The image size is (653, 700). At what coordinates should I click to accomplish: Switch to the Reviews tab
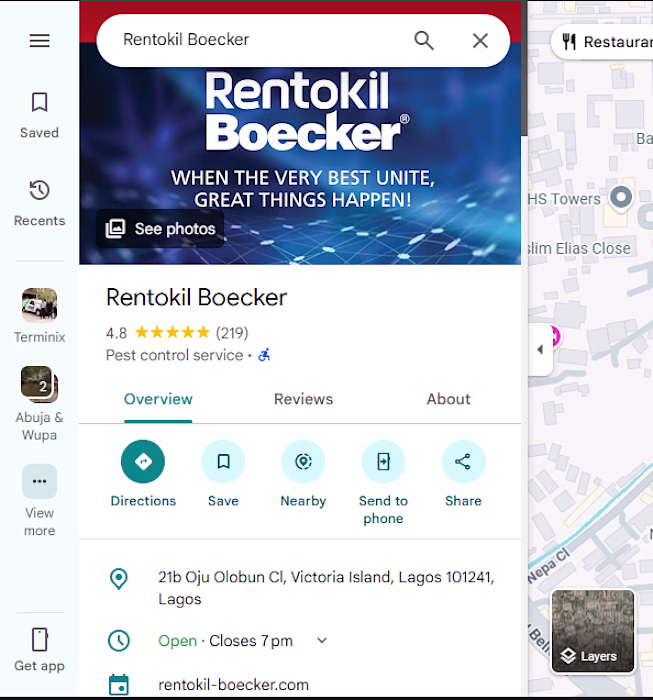point(304,399)
